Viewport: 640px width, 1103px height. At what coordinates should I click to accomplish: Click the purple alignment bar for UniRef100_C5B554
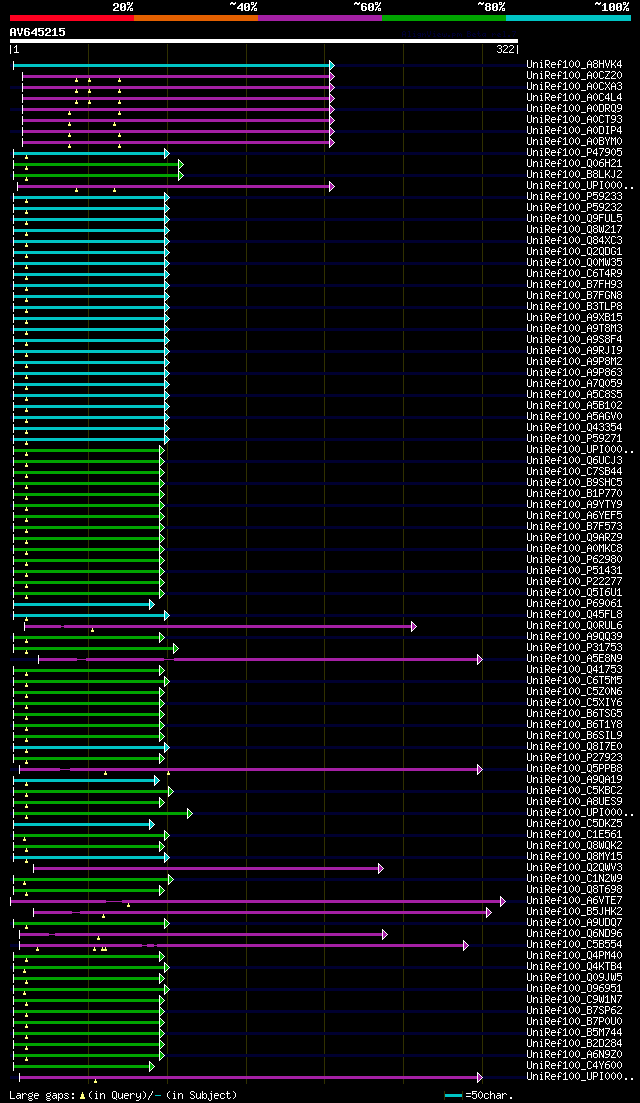coord(244,945)
